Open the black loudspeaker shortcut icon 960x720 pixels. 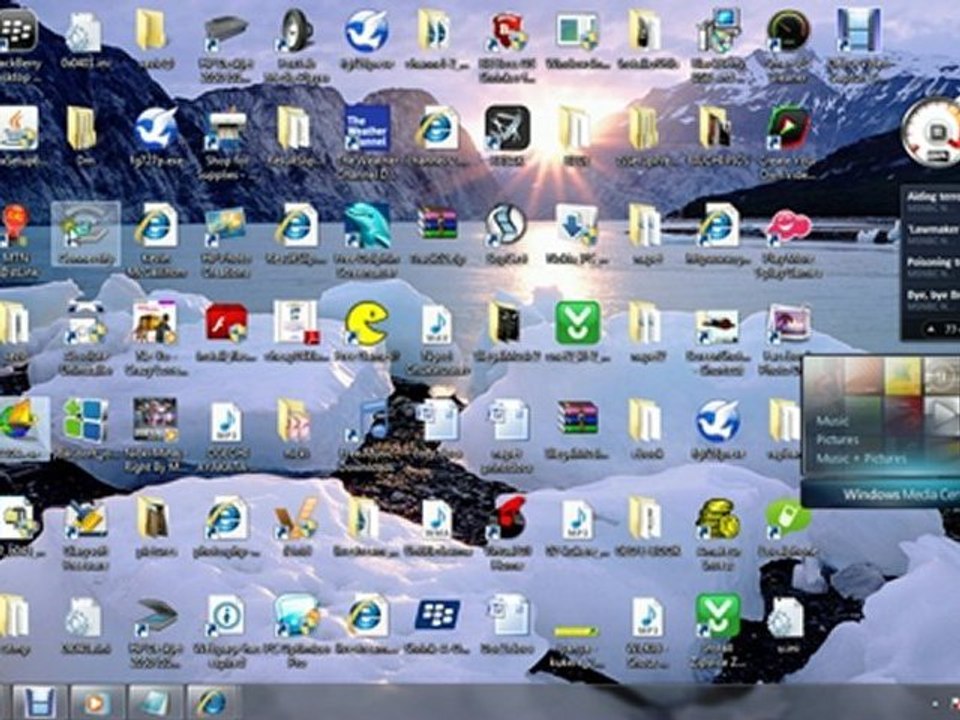(296, 30)
